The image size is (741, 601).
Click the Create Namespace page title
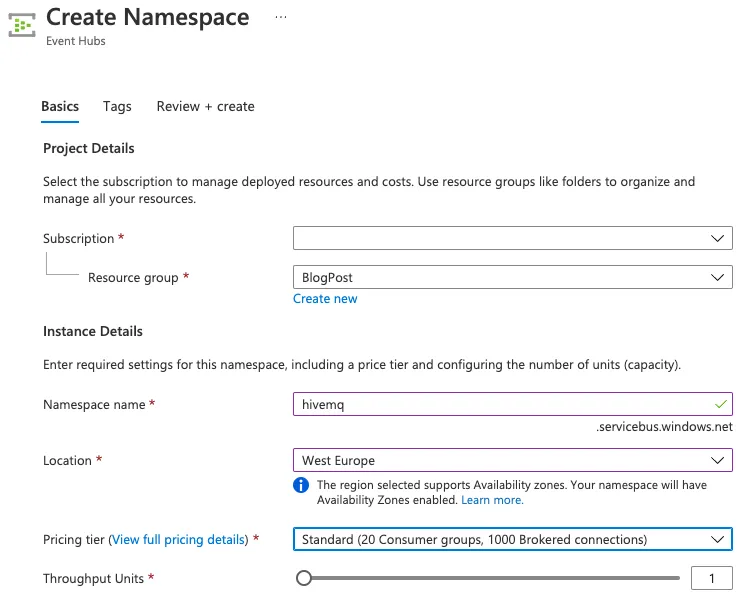147,17
